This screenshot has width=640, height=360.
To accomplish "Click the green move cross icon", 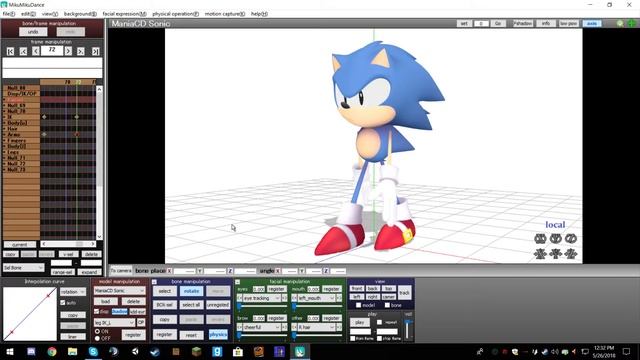I will (631, 23).
